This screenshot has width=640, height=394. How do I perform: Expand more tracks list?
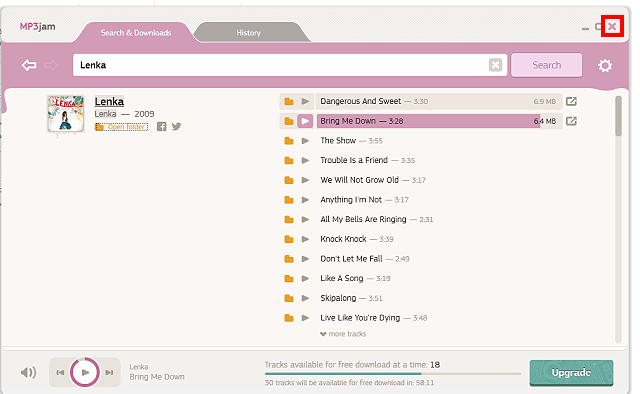343,334
